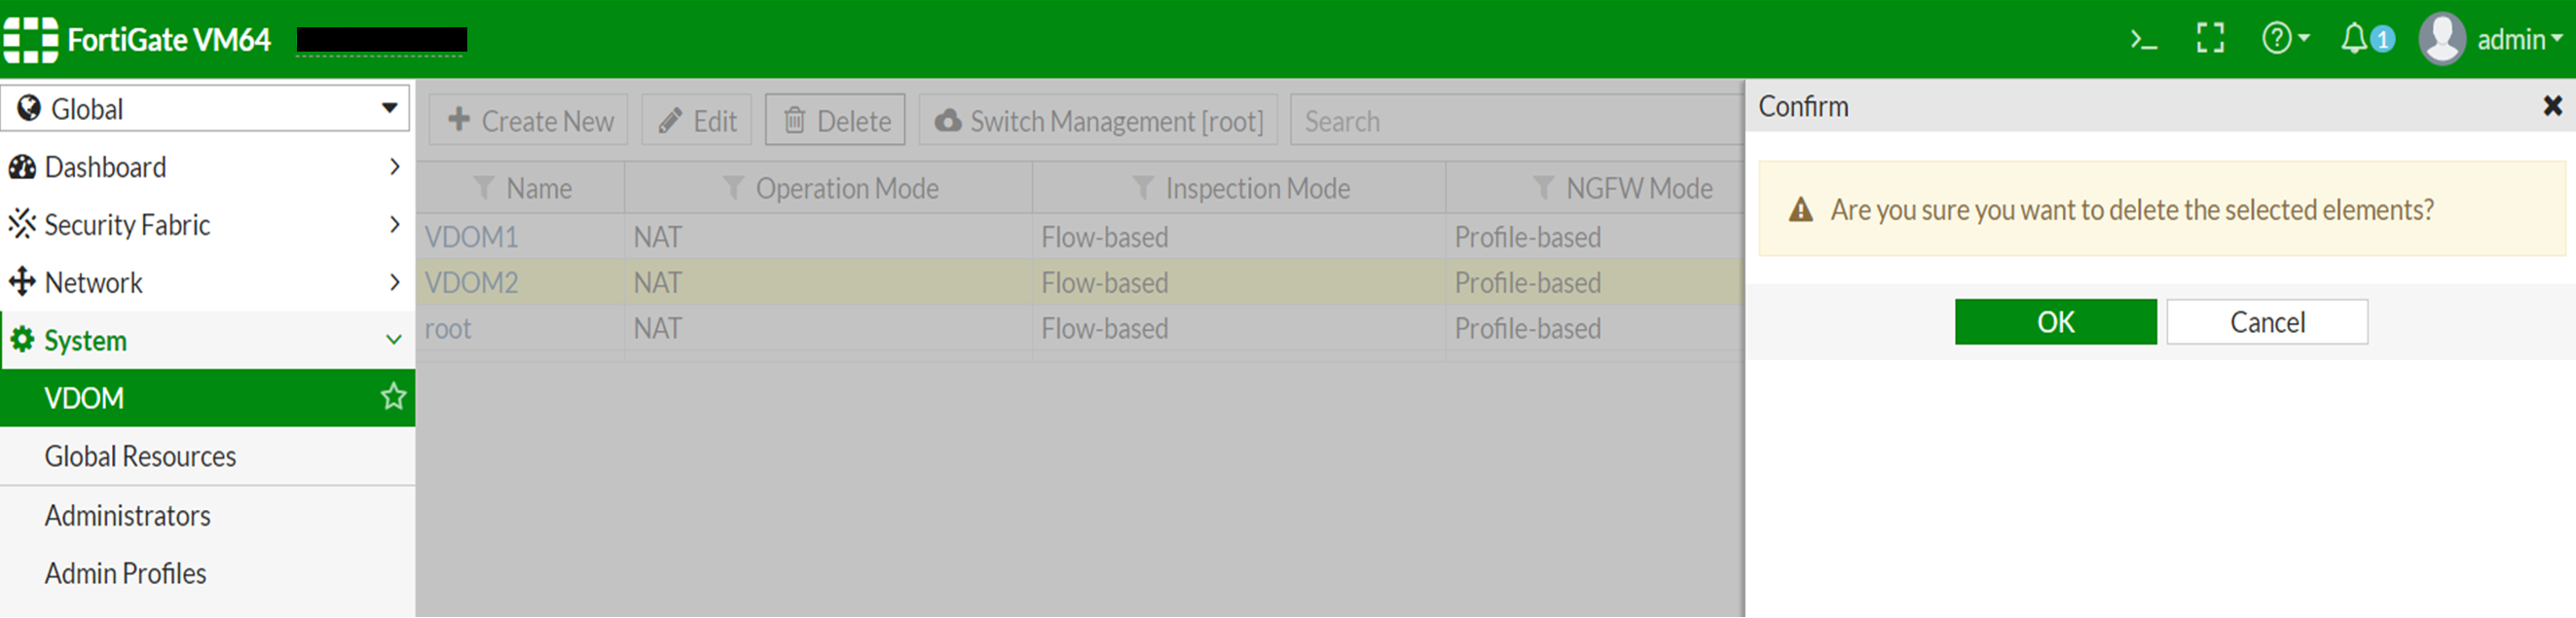Image resolution: width=2576 pixels, height=618 pixels.
Task: Cancel the delete confirmation
Action: (x=2266, y=322)
